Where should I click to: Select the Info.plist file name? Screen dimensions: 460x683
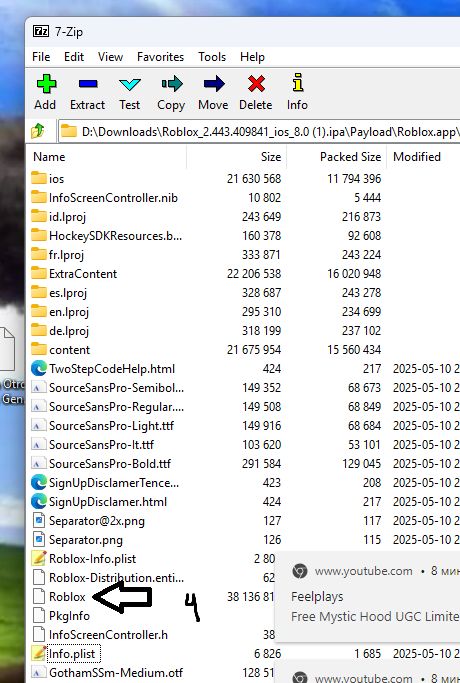click(x=72, y=654)
